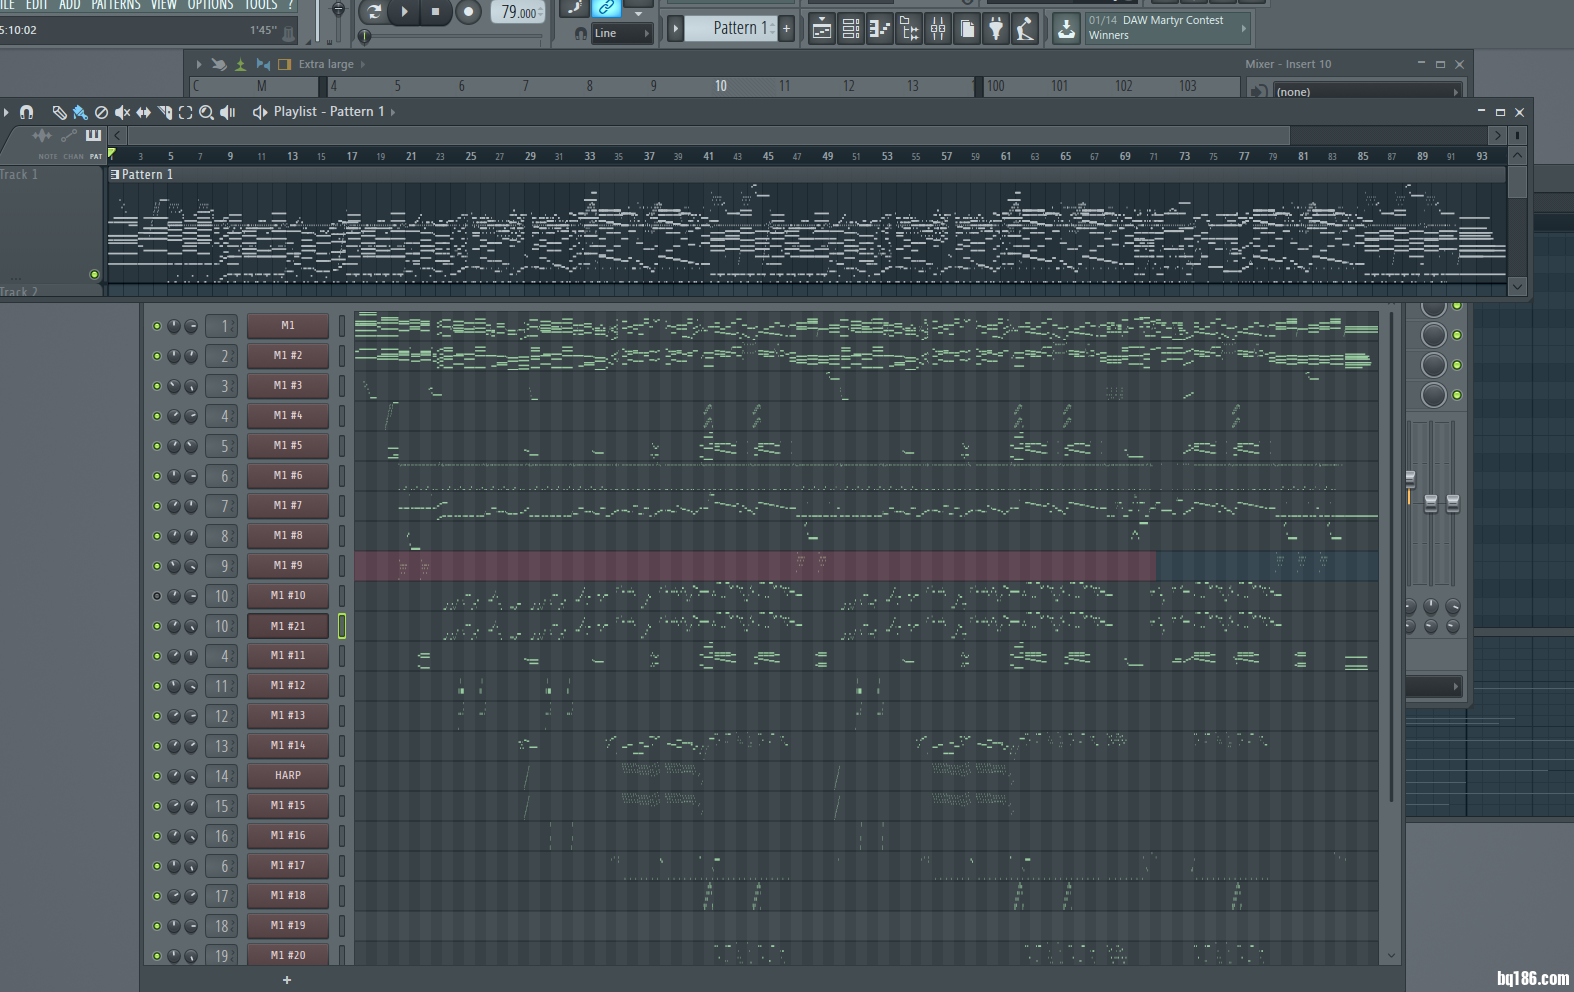Open the Extra large mixer layout dropdown
1574x992 pixels.
[331, 64]
